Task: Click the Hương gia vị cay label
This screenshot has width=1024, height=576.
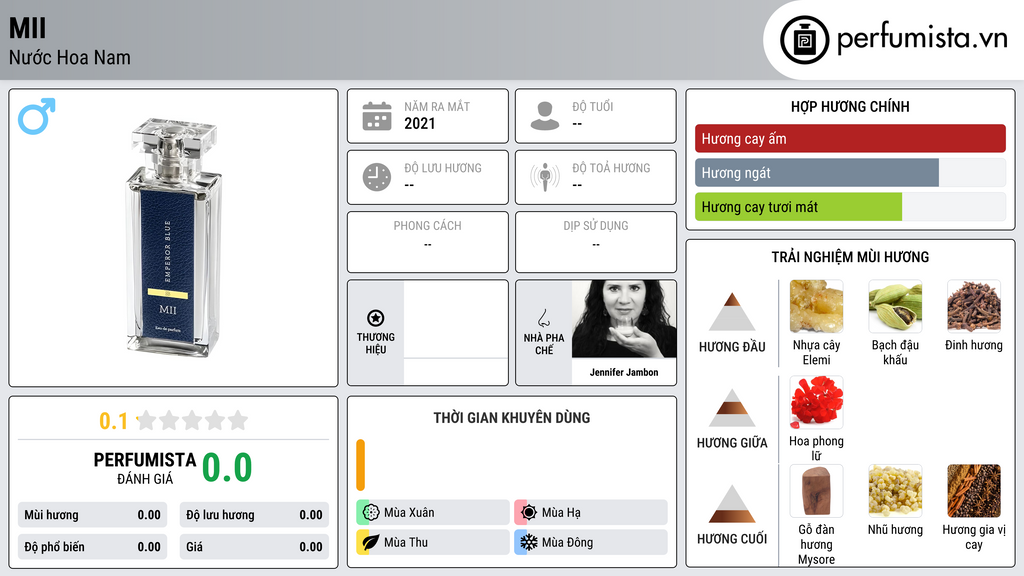Action: (974, 537)
